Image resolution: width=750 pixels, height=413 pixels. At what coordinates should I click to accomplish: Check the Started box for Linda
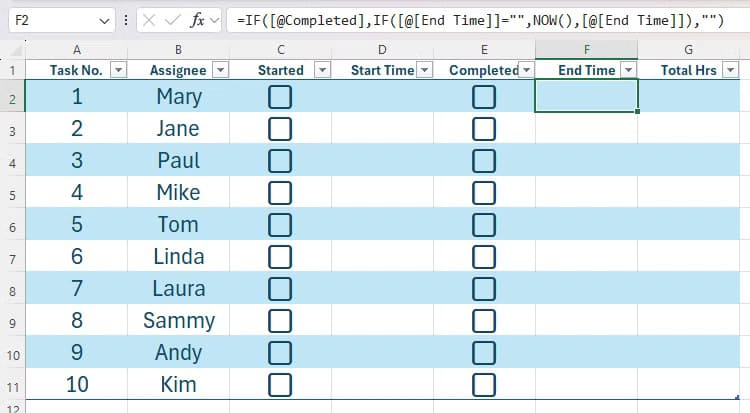280,257
